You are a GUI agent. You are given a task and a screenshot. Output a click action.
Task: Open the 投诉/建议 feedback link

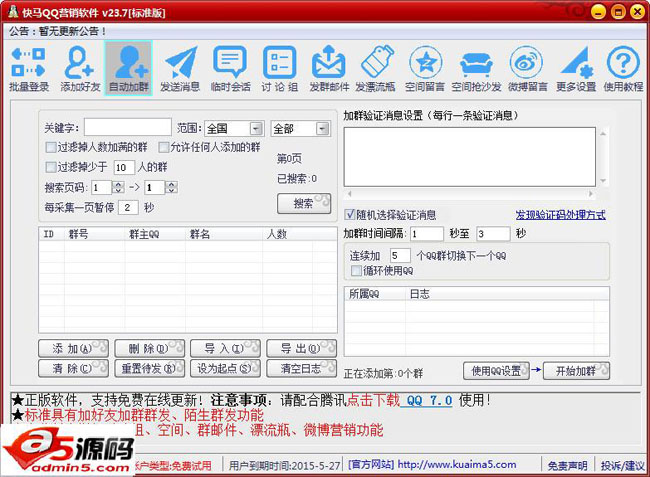(x=623, y=466)
